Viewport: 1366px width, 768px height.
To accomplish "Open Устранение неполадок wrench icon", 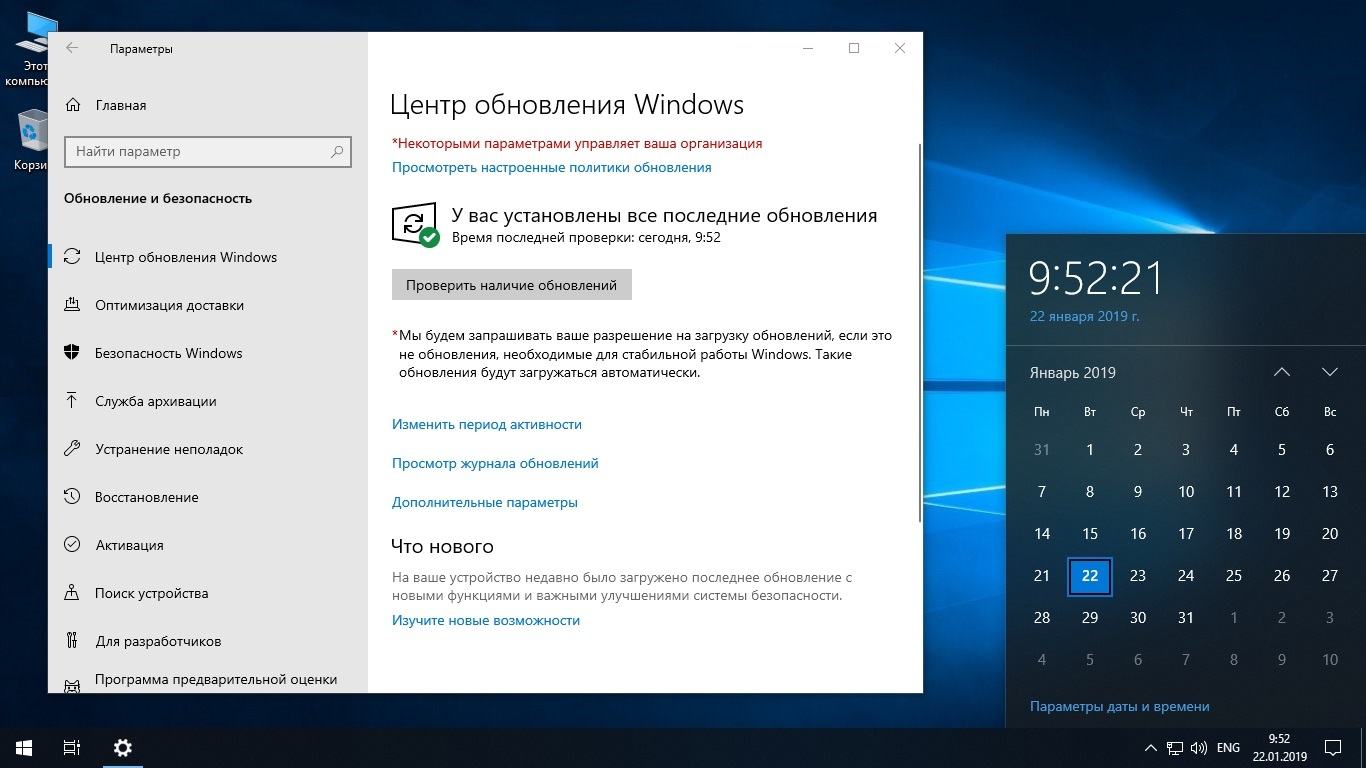I will point(72,449).
